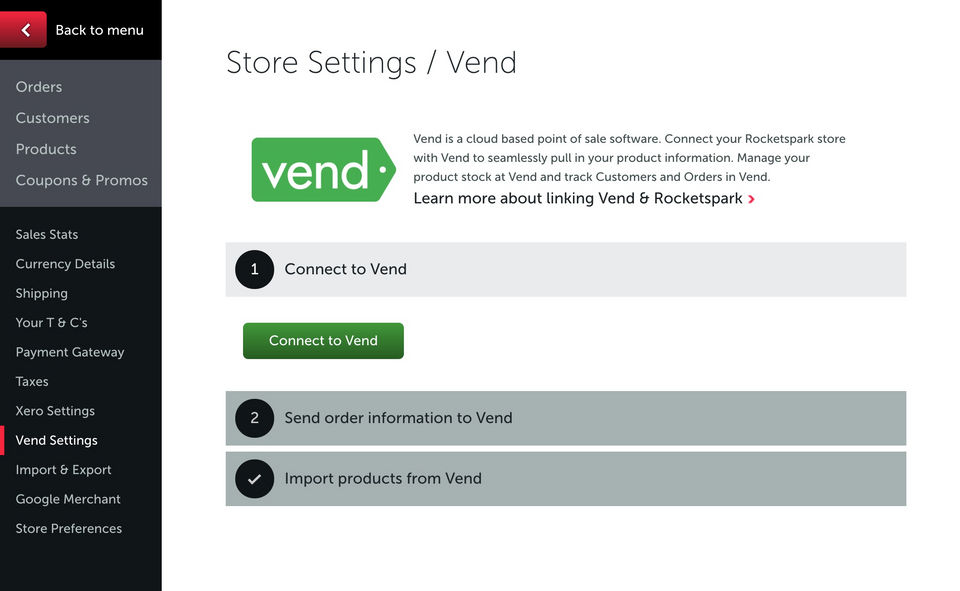Open Xero Settings in sidebar

[x=55, y=411]
